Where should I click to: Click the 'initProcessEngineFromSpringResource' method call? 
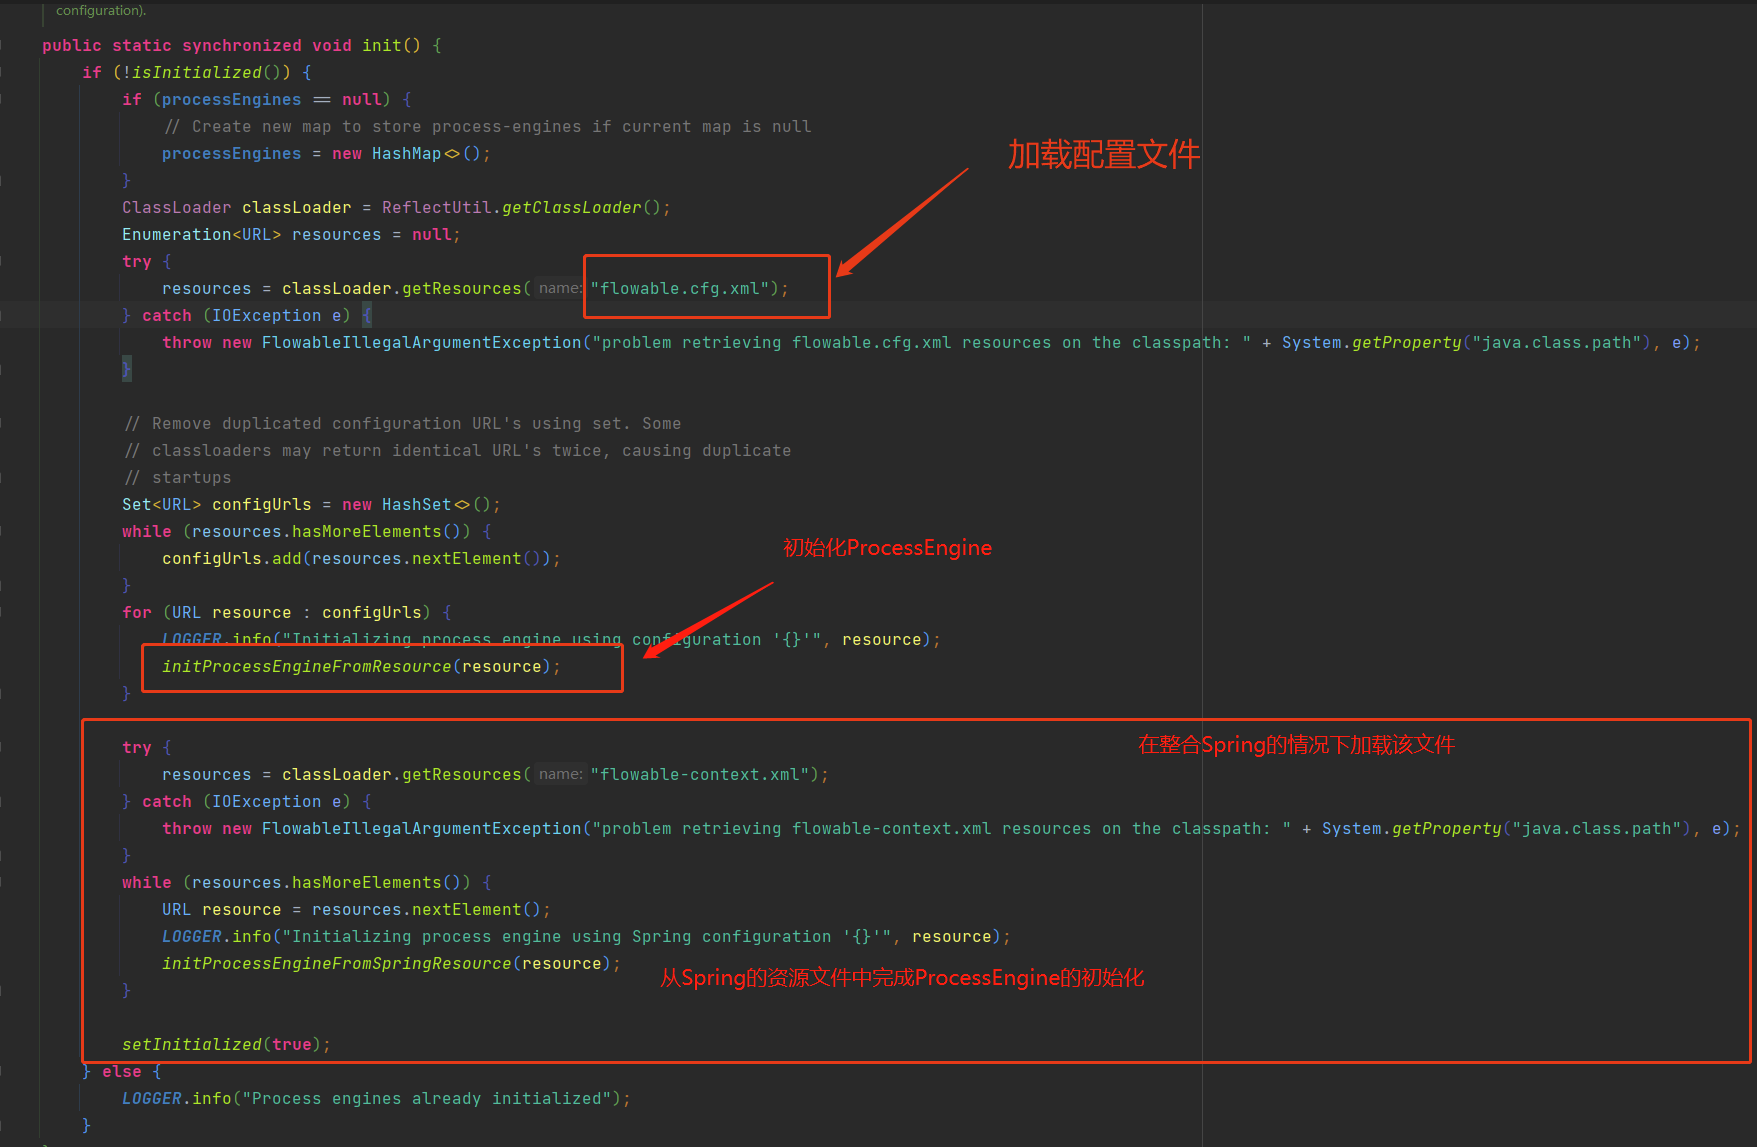[336, 964]
